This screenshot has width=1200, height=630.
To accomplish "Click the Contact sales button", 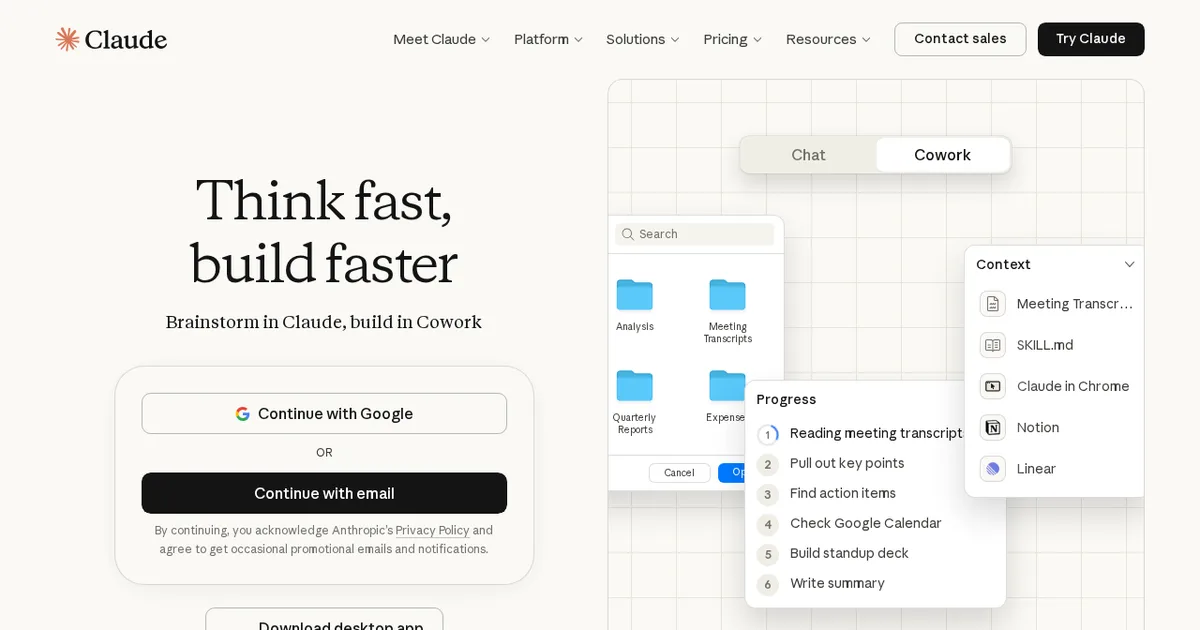I will coord(960,39).
